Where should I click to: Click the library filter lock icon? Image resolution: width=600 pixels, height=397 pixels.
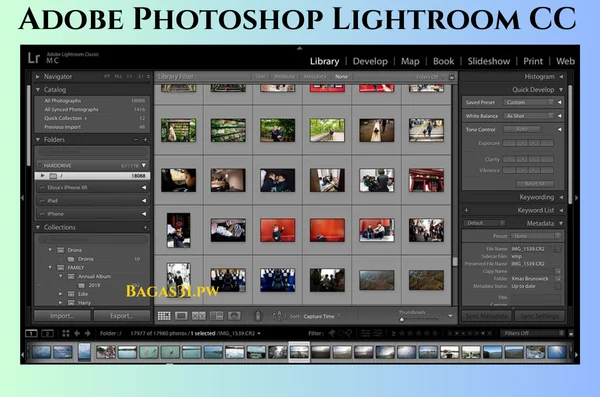pos(452,76)
